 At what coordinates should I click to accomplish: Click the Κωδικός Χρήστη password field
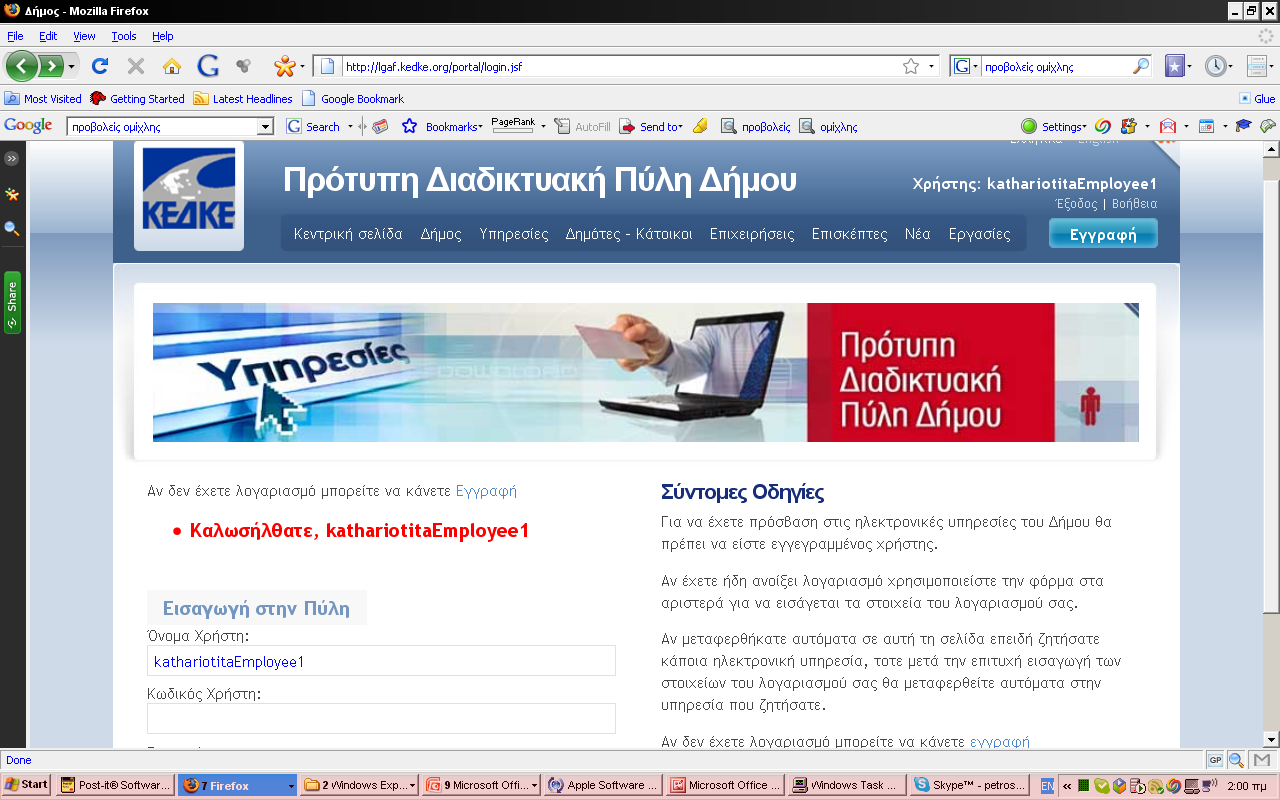pyautogui.click(x=381, y=719)
